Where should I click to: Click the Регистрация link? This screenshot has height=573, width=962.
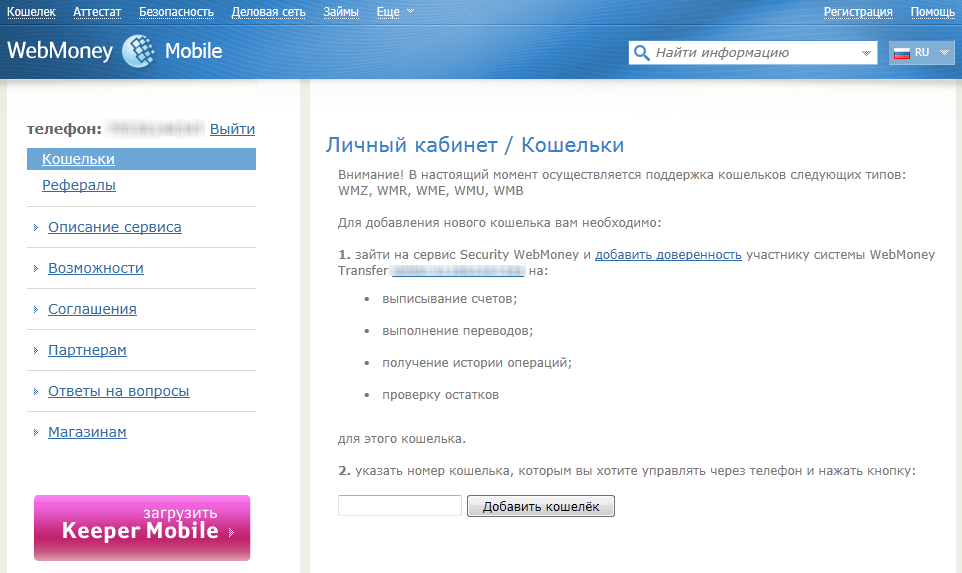click(858, 12)
